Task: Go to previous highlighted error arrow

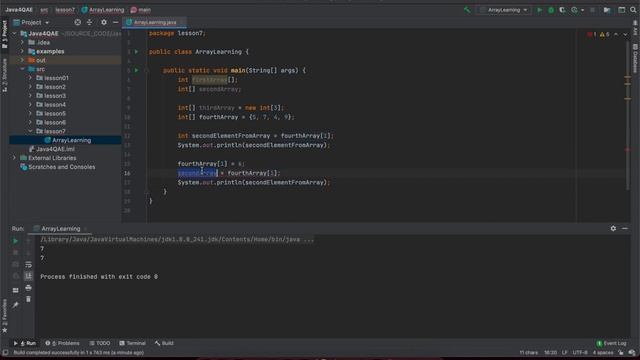Action: 616,35
